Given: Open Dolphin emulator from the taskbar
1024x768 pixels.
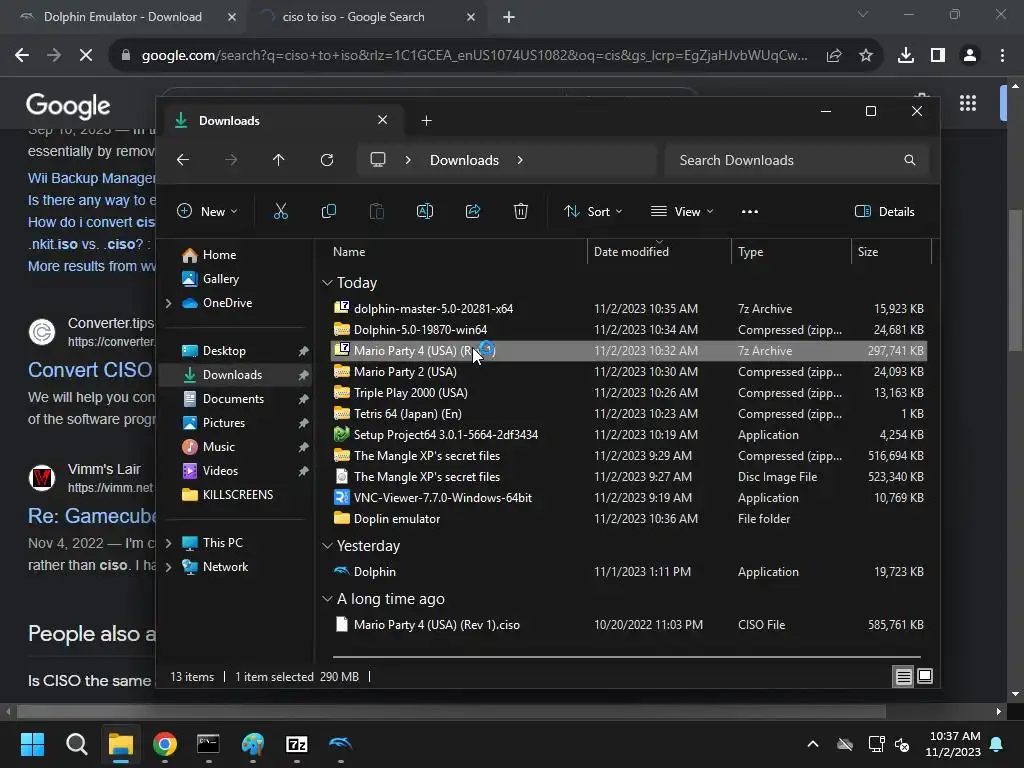Looking at the screenshot, I should click(340, 744).
